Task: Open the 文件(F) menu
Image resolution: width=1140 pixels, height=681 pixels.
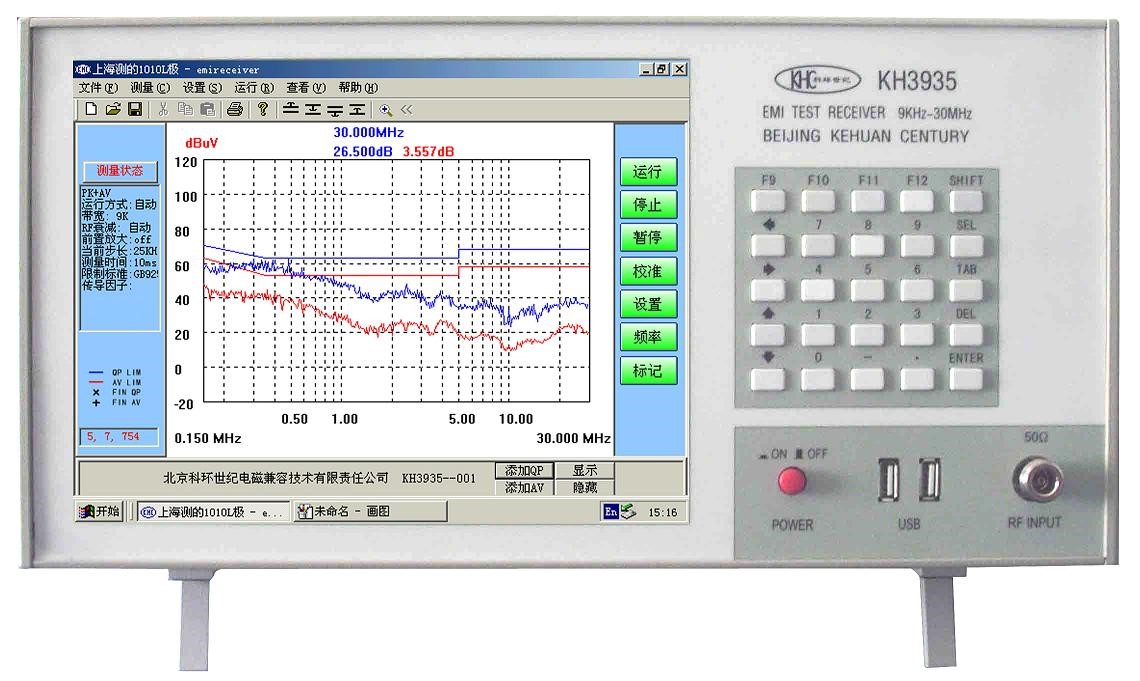Action: coord(98,88)
